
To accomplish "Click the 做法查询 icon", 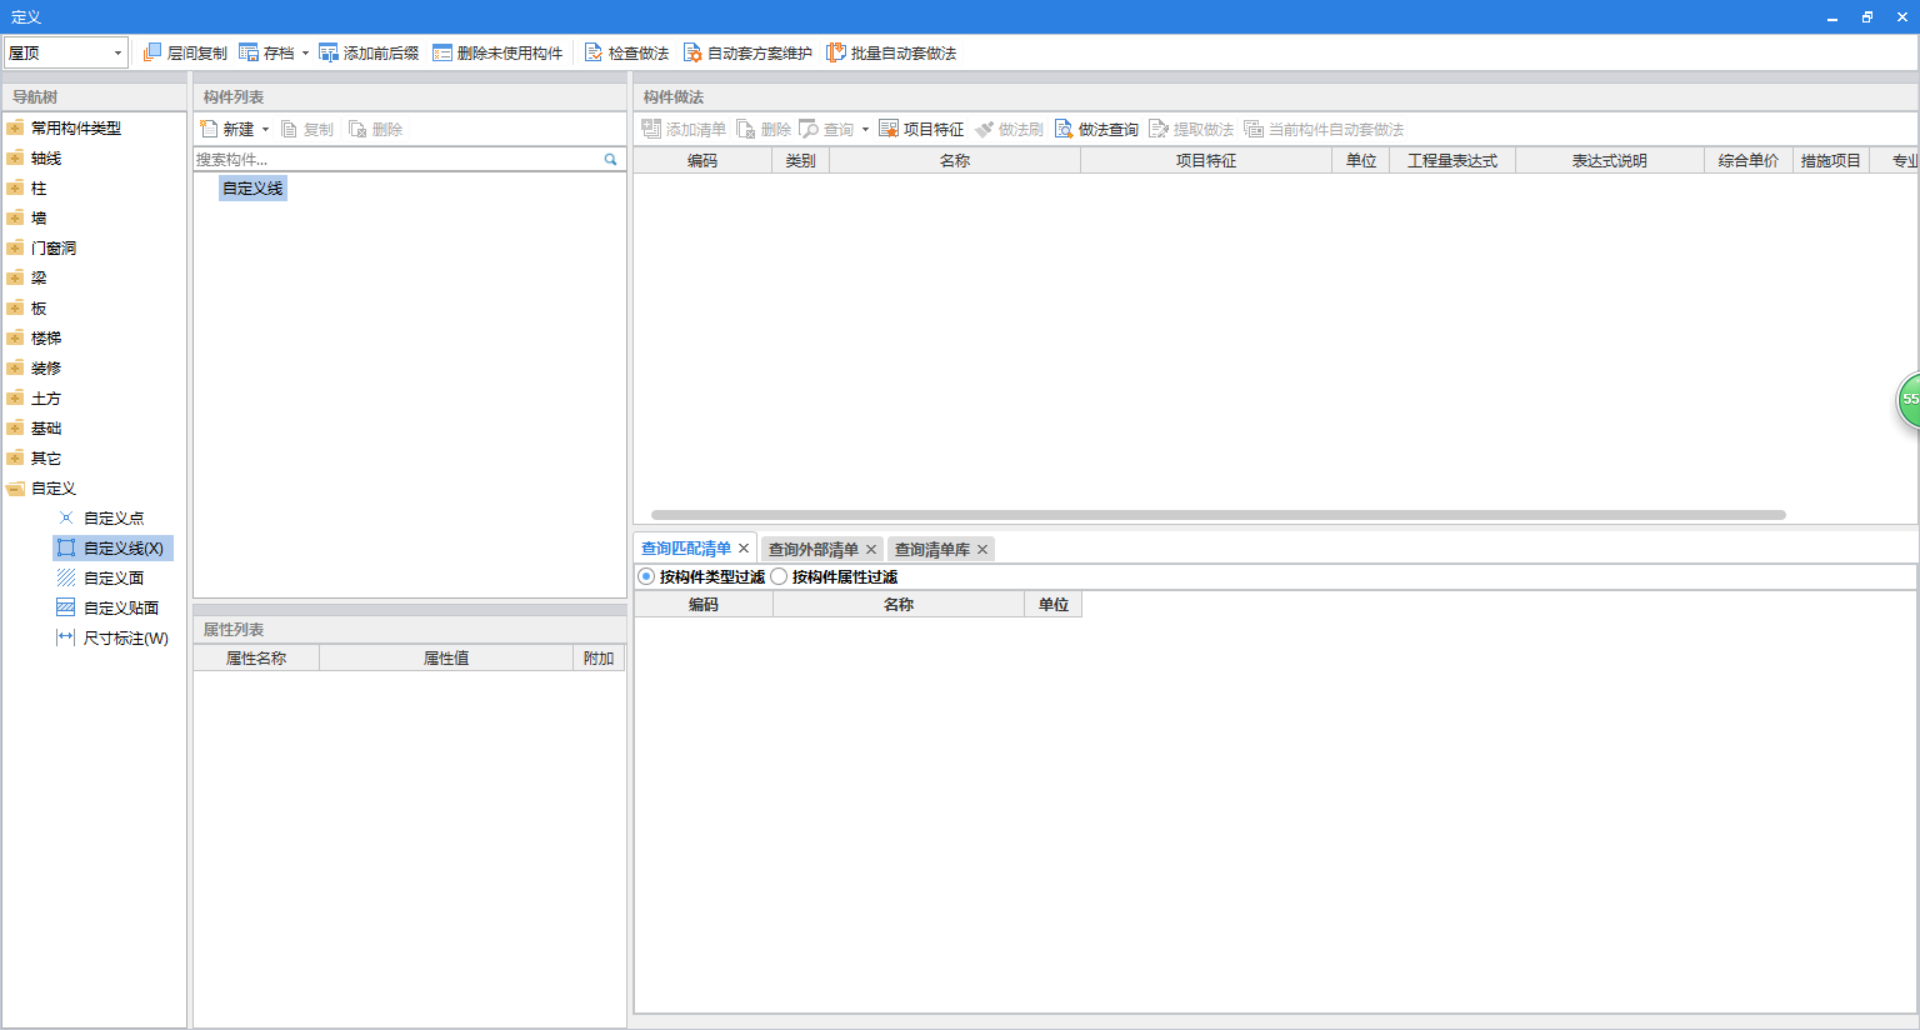I will point(1064,128).
